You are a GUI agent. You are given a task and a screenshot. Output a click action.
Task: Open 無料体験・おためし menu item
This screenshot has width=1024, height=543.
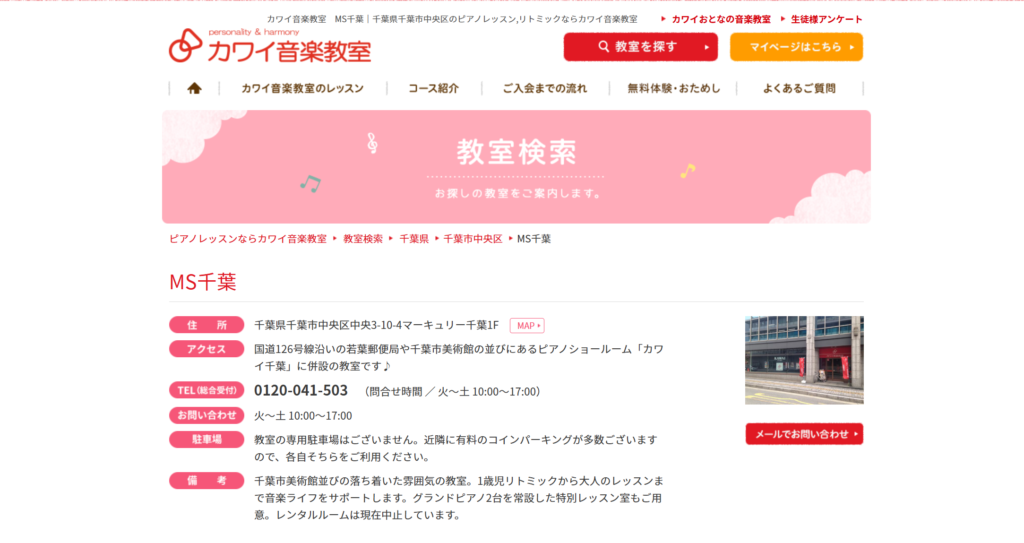click(x=673, y=88)
